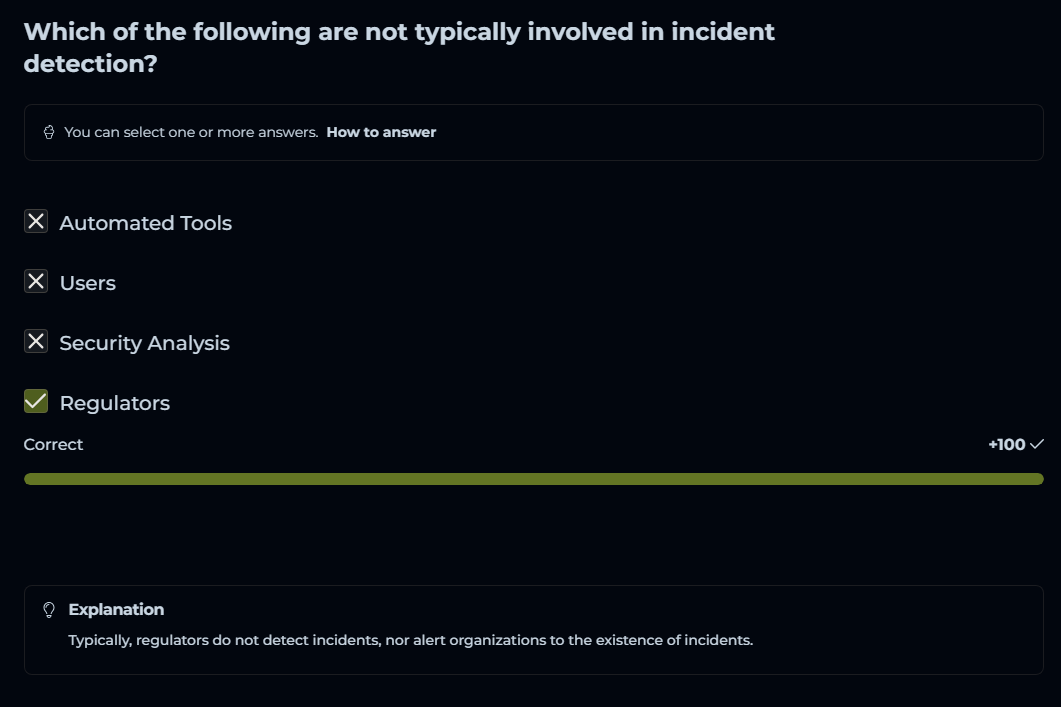Click the 'Correct' result label
This screenshot has width=1061, height=707.
pyautogui.click(x=54, y=444)
